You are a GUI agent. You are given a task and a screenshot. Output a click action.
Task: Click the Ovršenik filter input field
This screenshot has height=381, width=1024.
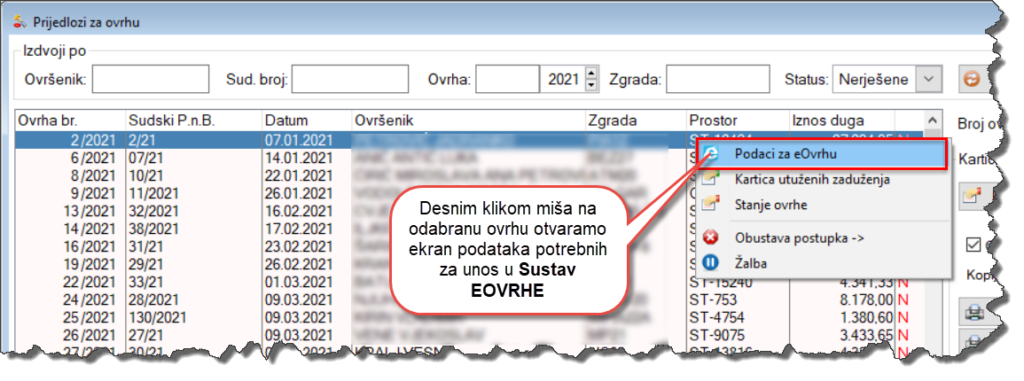click(x=150, y=80)
